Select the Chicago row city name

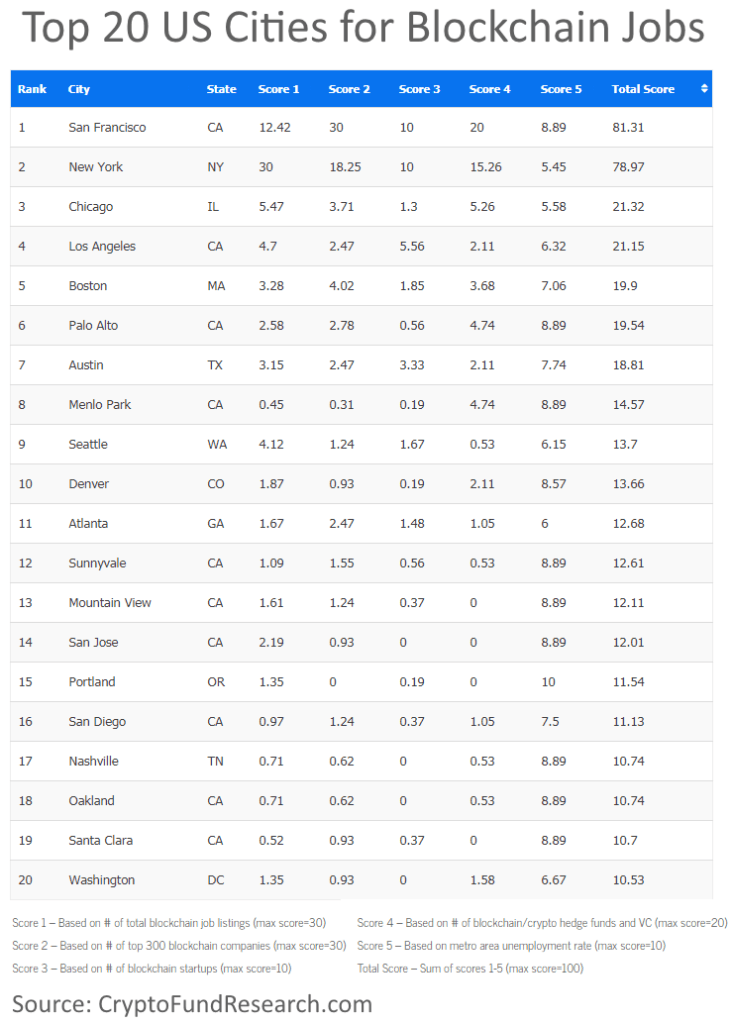tap(91, 207)
